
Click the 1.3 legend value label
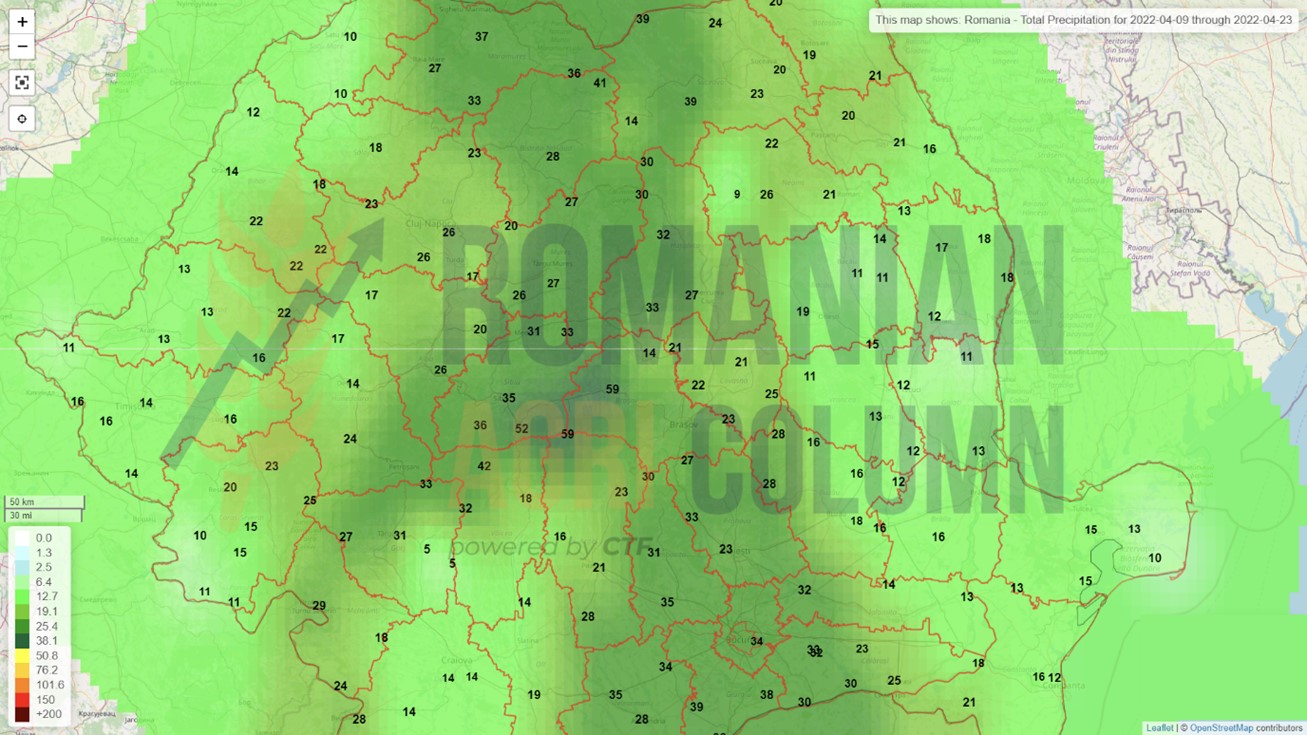(x=44, y=553)
